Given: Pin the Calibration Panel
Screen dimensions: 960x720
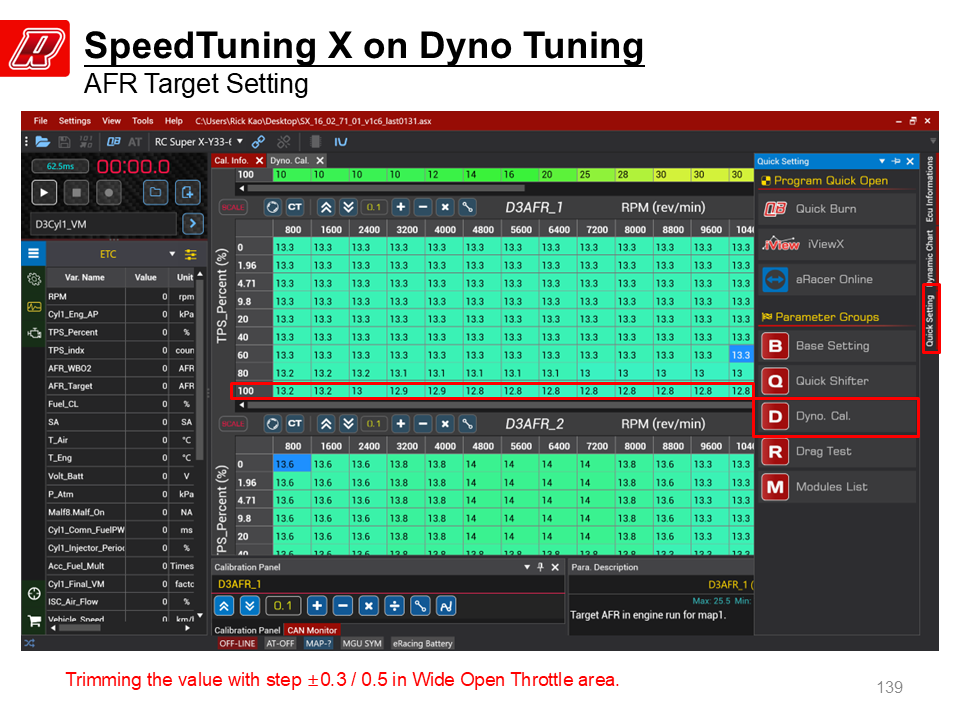Looking at the screenshot, I should point(541,567).
